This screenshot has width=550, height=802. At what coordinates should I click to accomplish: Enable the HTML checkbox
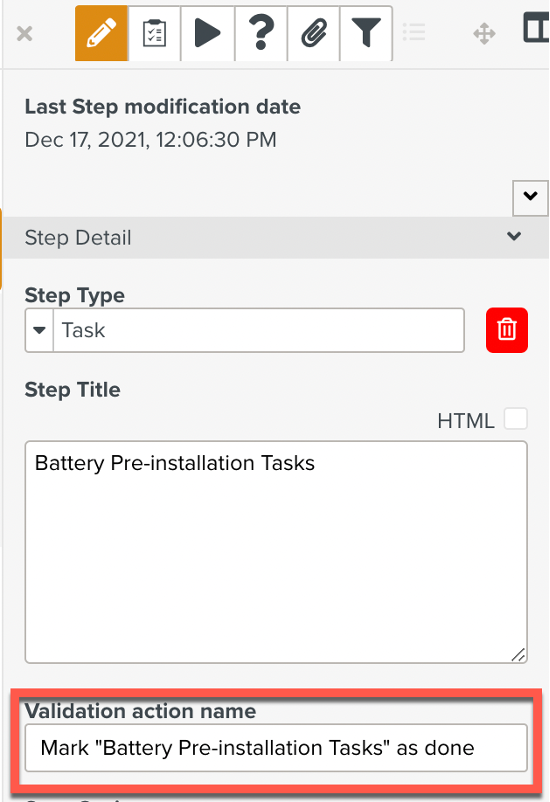(515, 419)
